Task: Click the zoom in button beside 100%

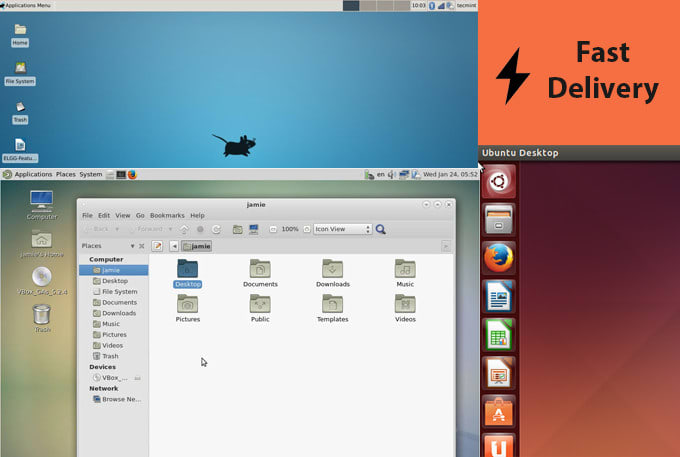Action: (306, 229)
